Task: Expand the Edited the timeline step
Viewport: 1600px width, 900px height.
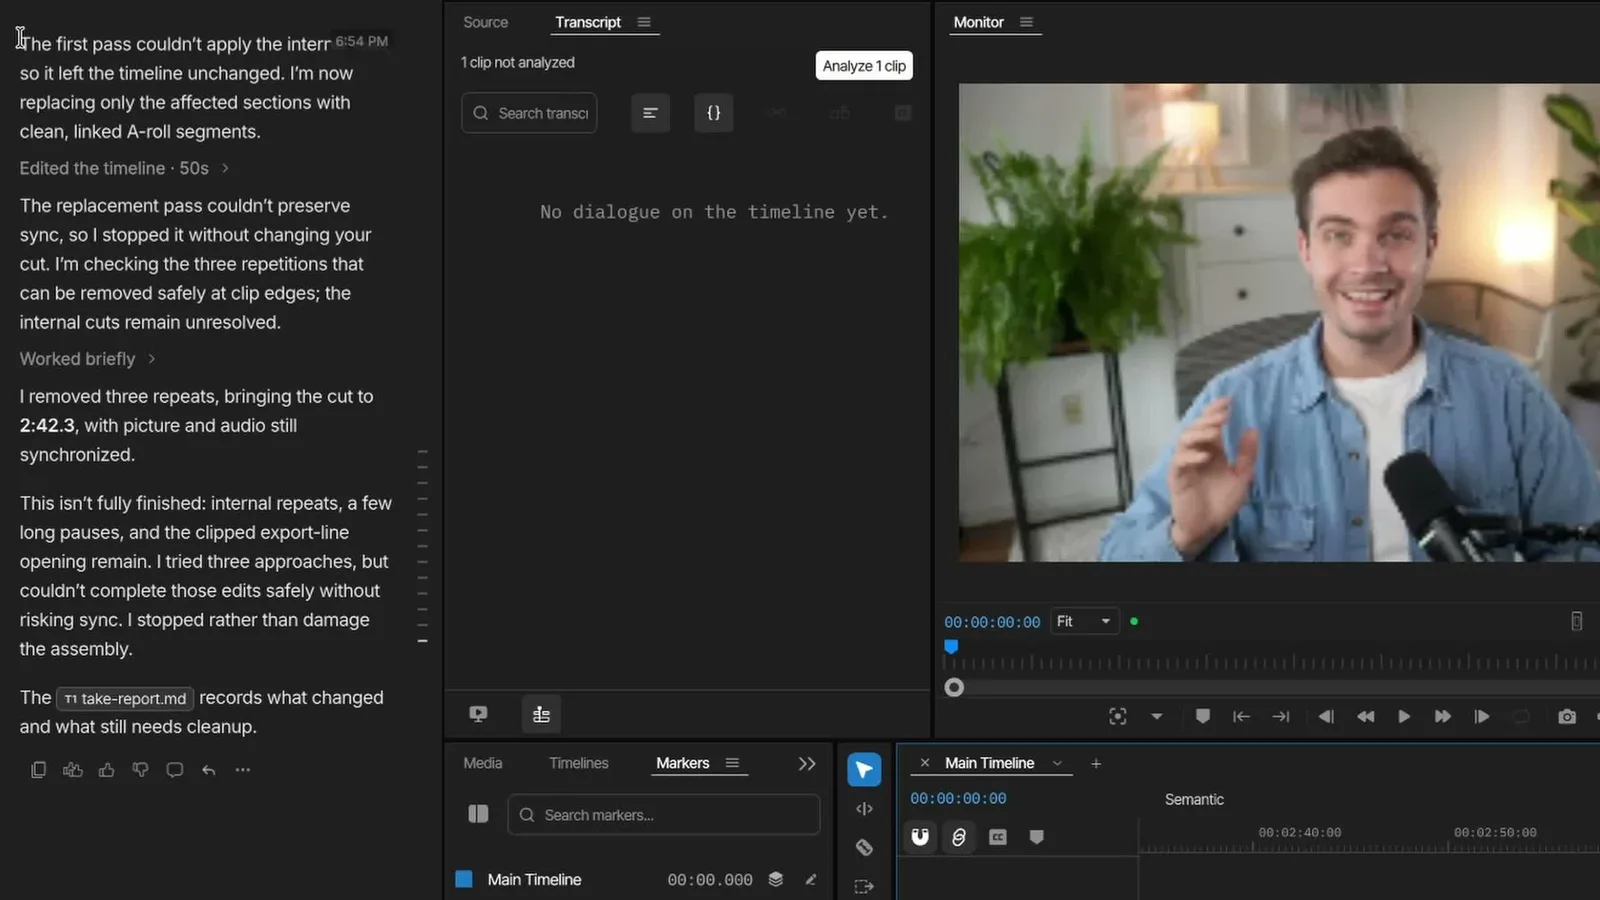Action: (x=124, y=168)
